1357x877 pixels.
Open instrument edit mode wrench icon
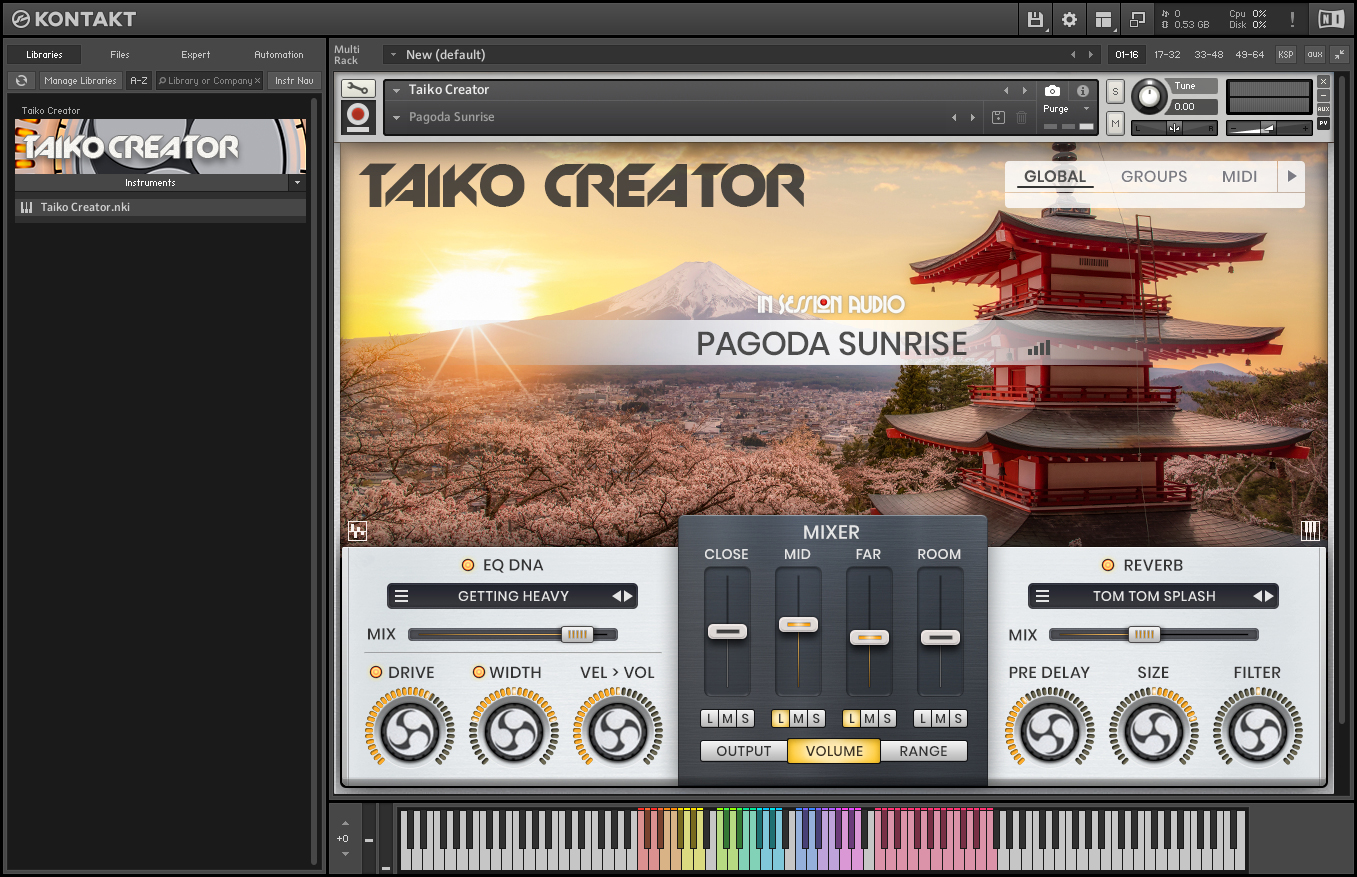pos(357,89)
